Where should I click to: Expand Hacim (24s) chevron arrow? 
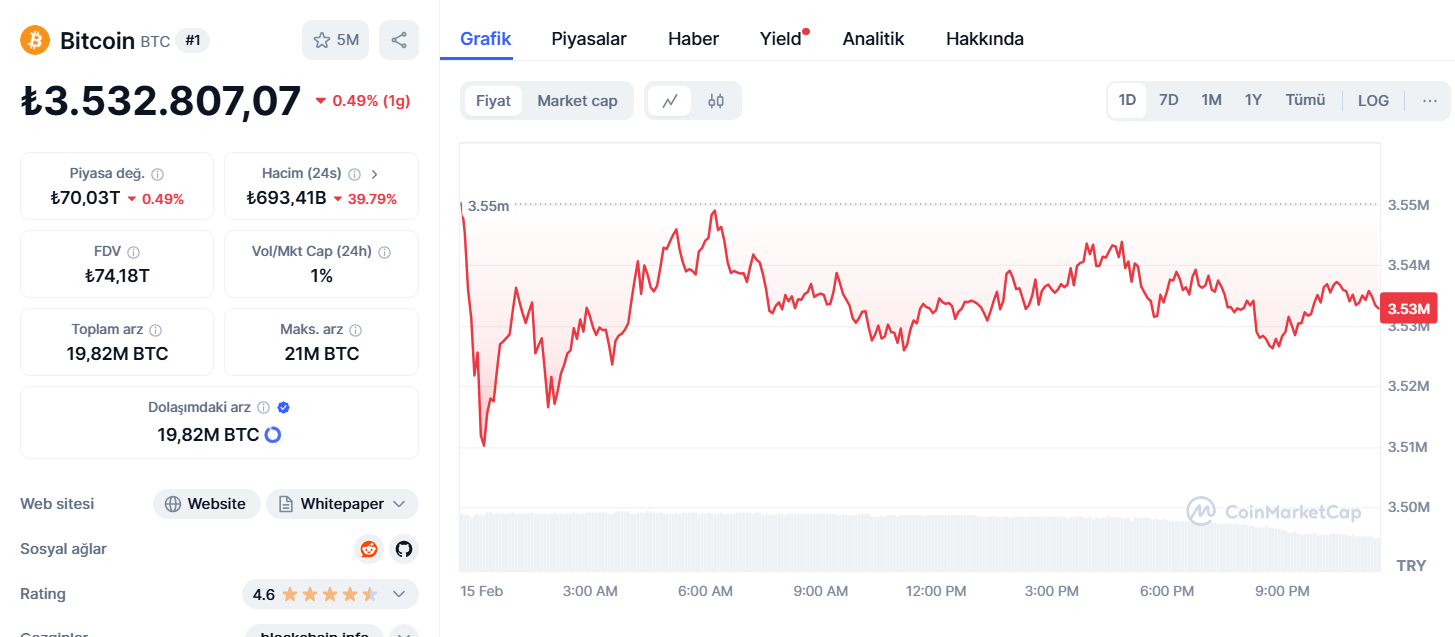[374, 174]
